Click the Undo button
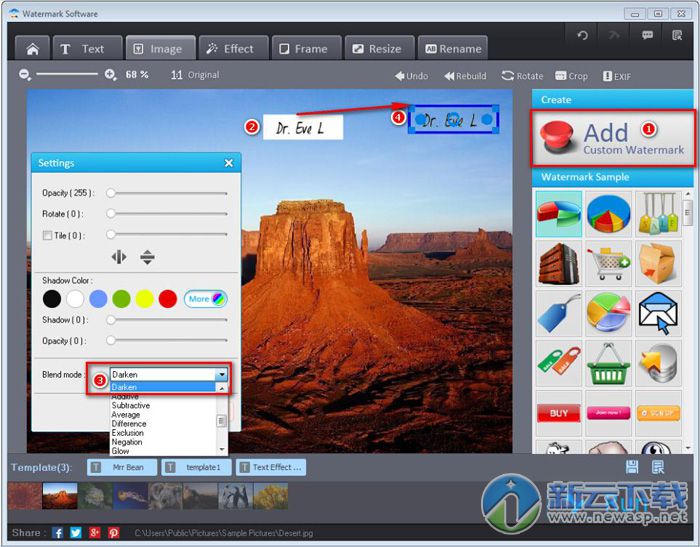Screen dimensions: 700x547 tap(412, 76)
